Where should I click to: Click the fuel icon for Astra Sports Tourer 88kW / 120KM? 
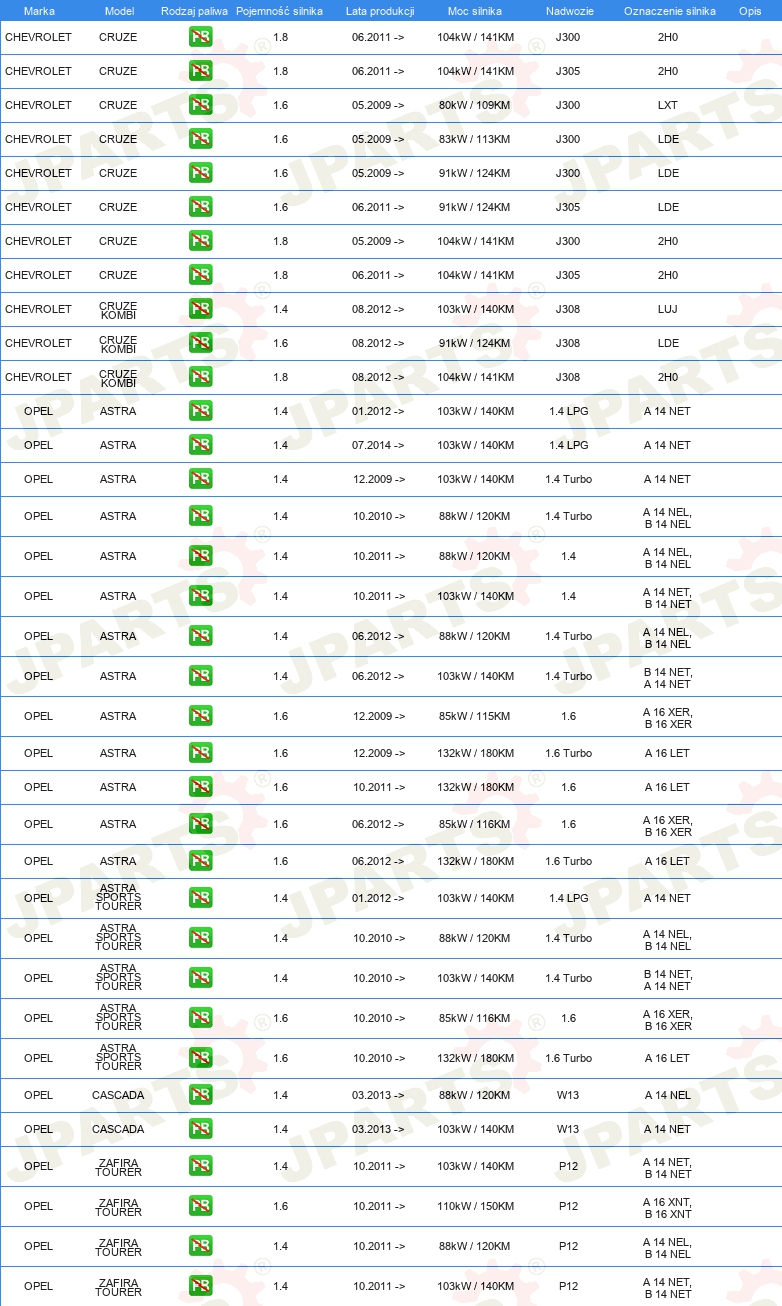coord(200,938)
